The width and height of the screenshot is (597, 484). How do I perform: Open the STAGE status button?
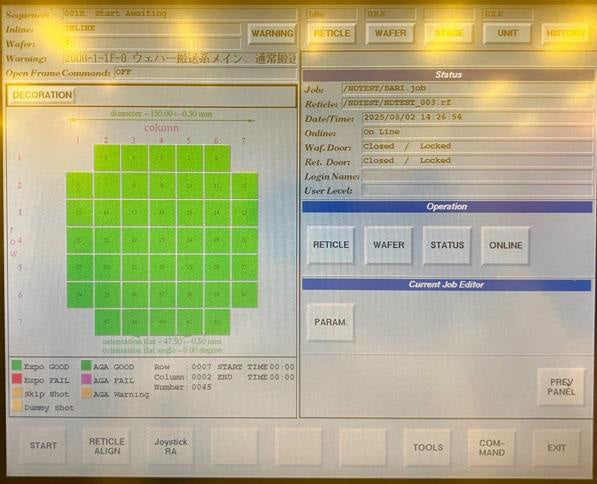point(449,34)
